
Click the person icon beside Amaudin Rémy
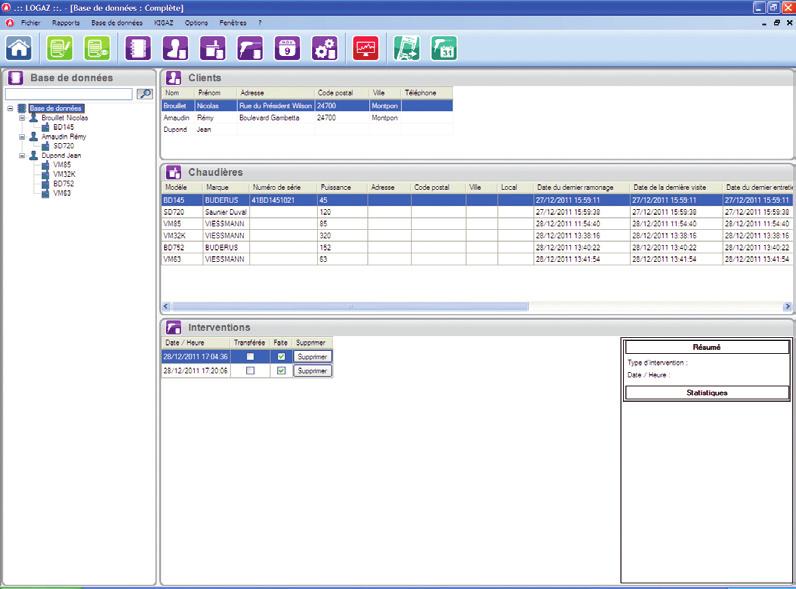click(34, 137)
